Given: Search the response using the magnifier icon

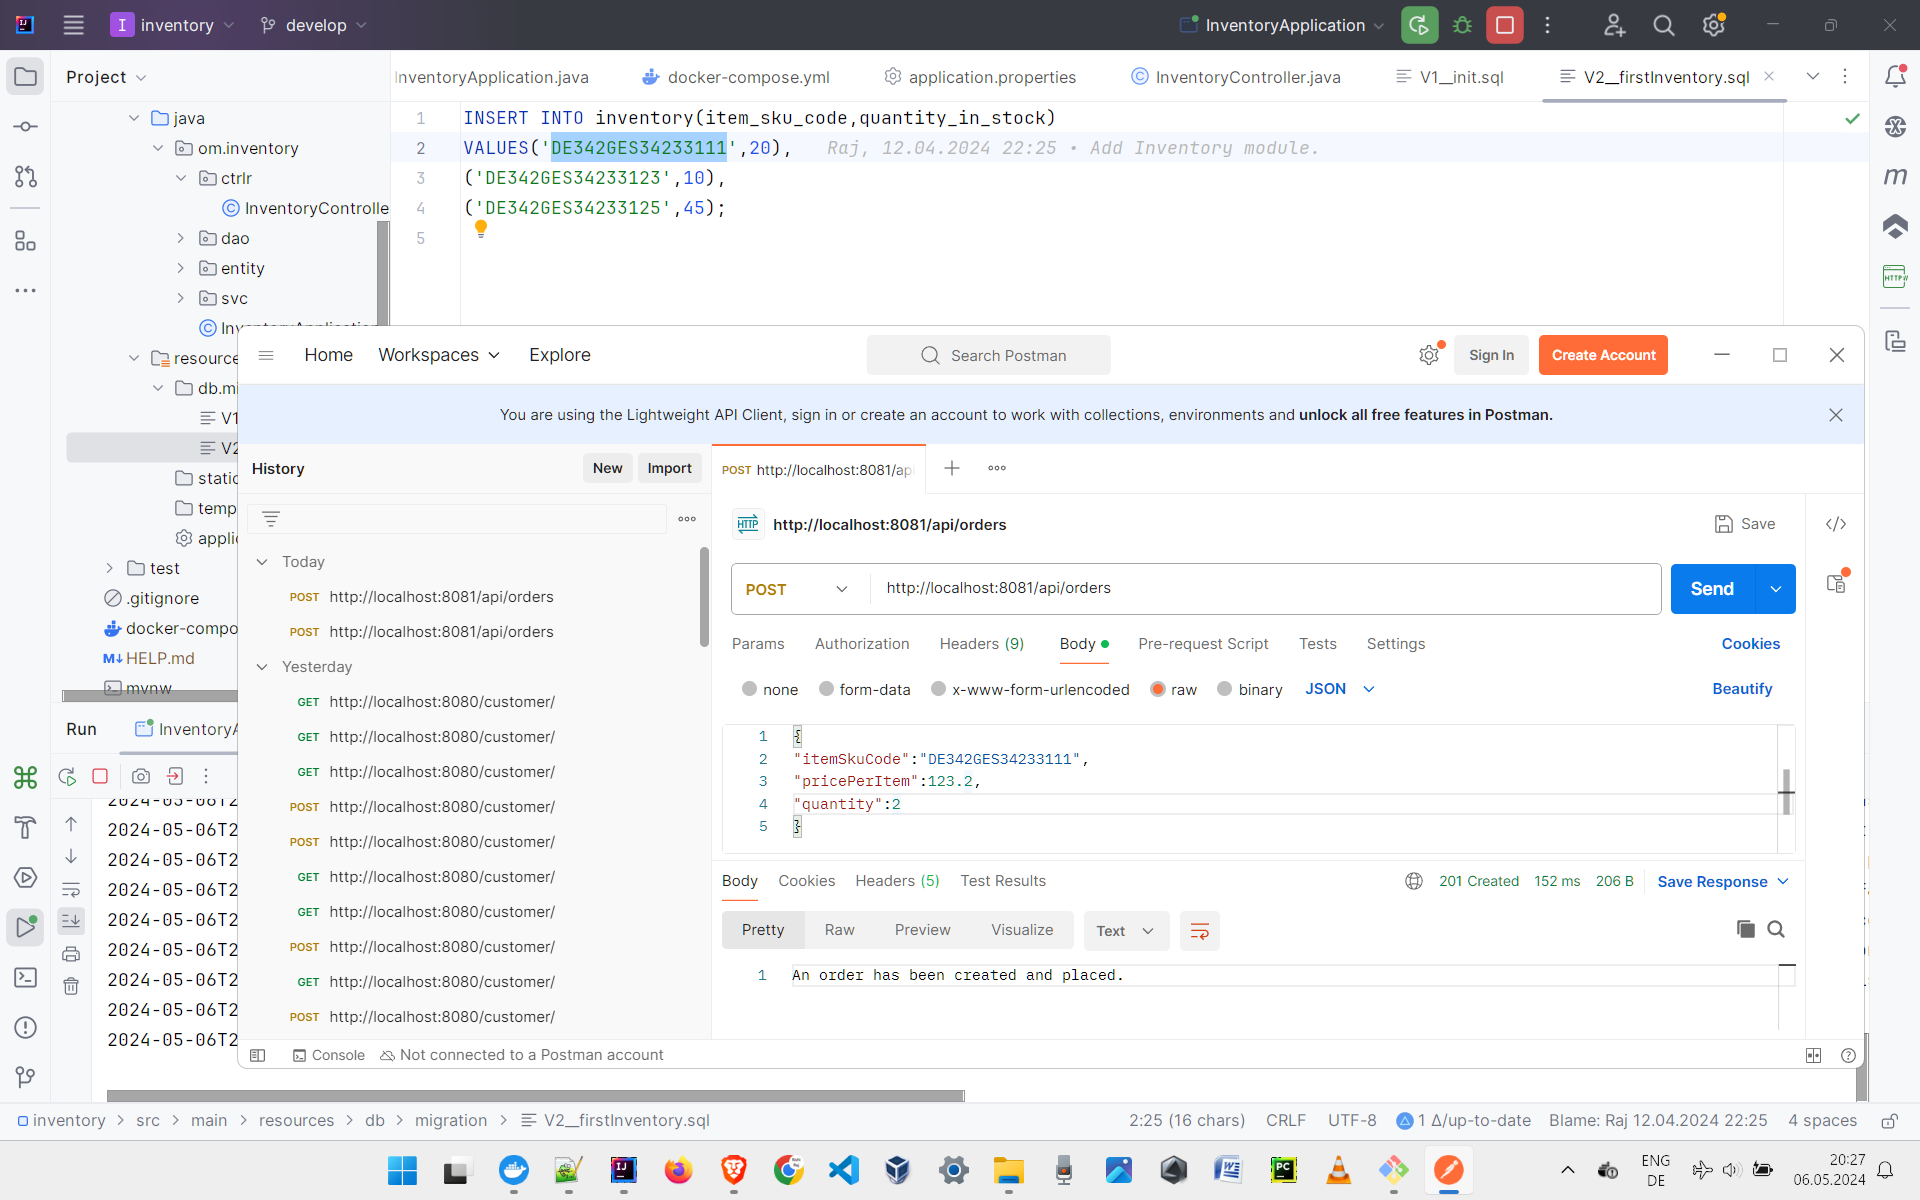Looking at the screenshot, I should click(1776, 929).
